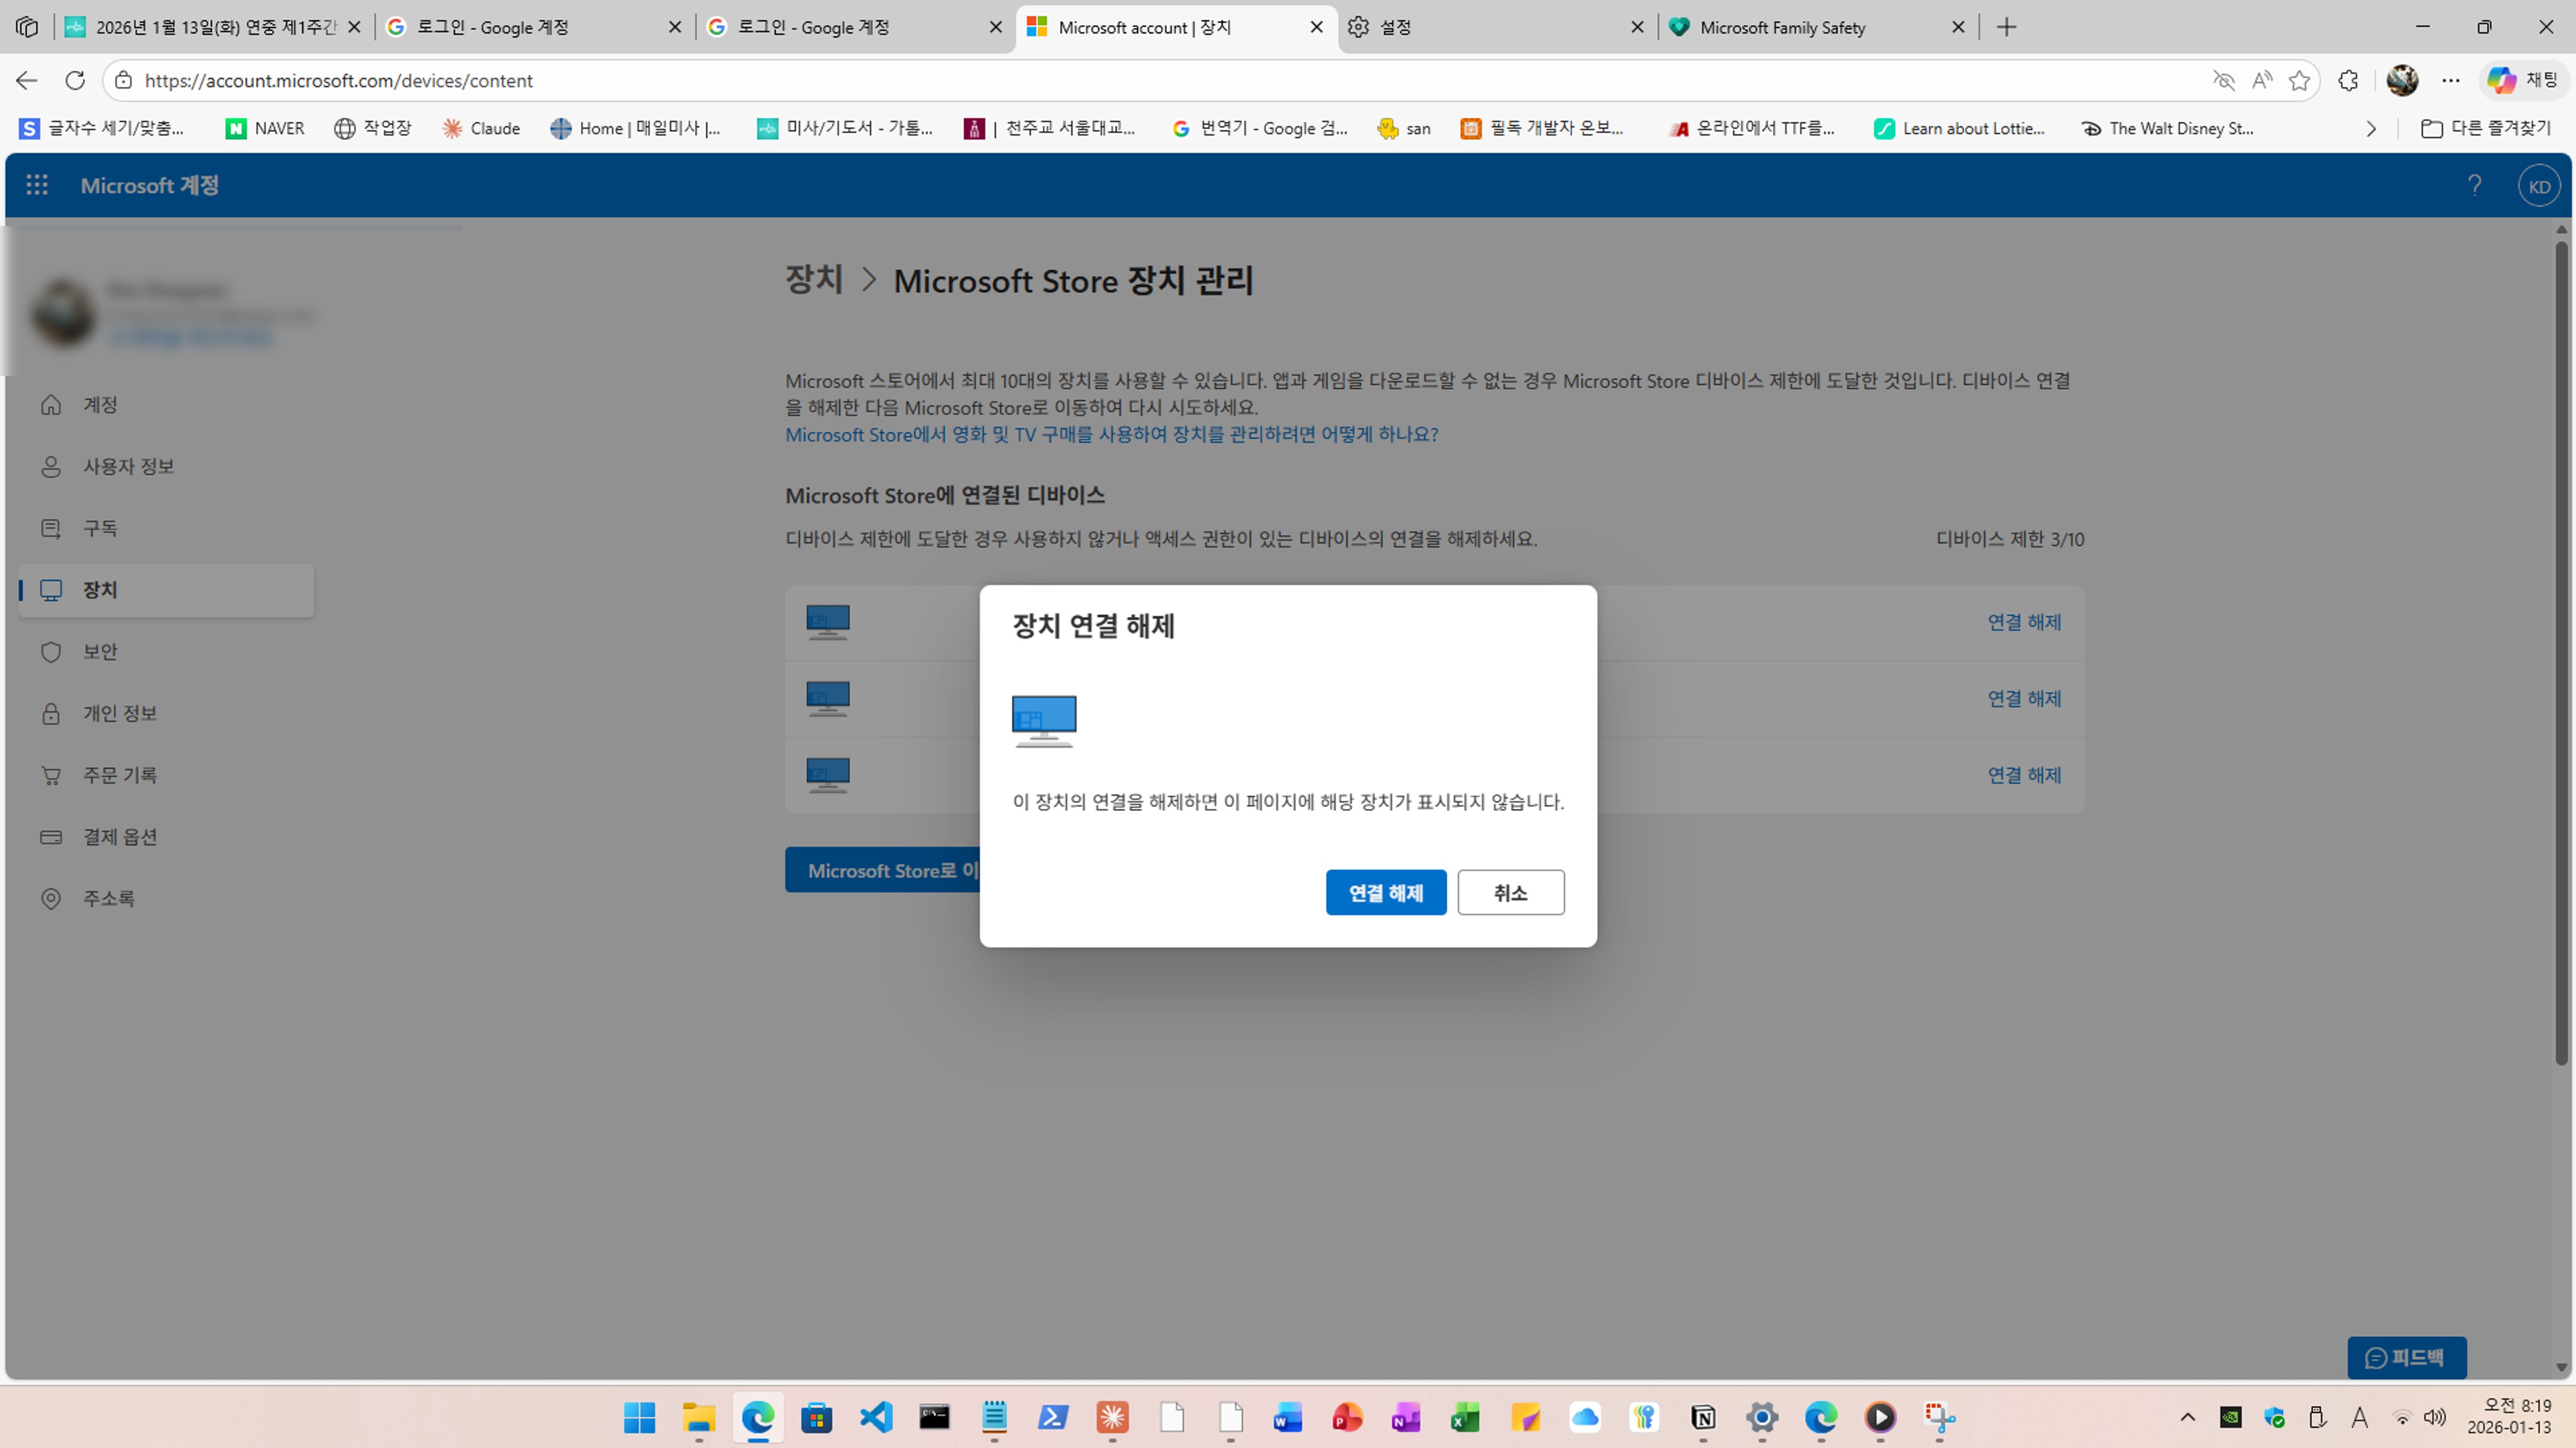The height and width of the screenshot is (1448, 2576).
Task: Expand hidden icons in the system tray
Action: pos(2187,1418)
